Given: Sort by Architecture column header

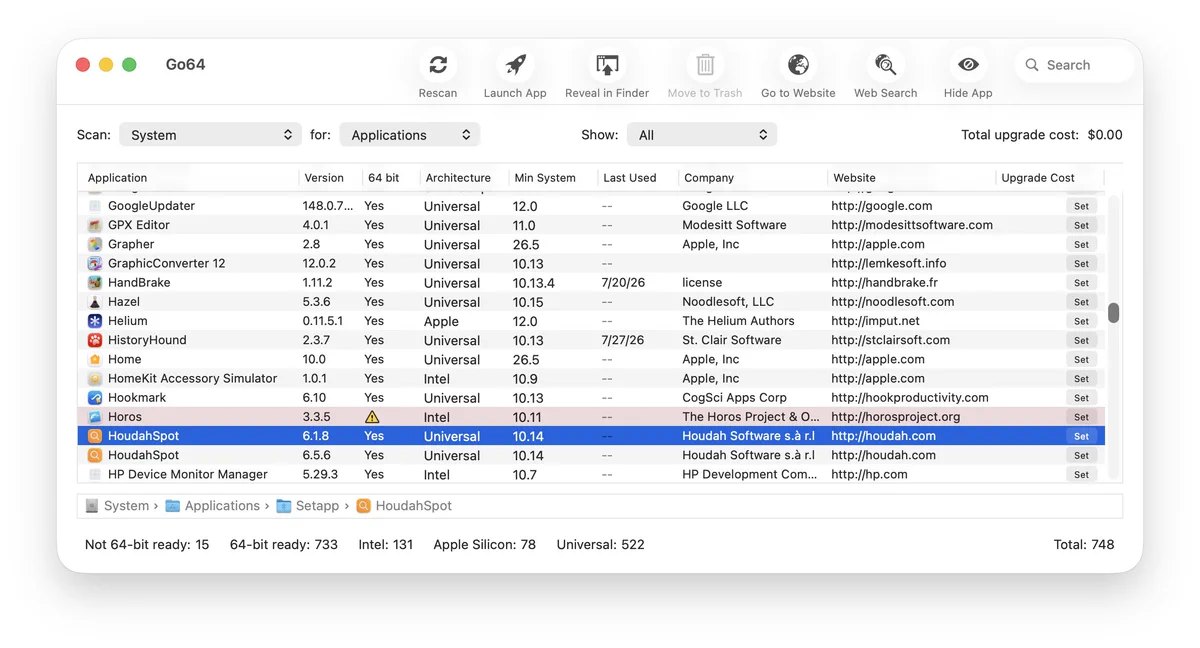Looking at the screenshot, I should coord(464,178).
